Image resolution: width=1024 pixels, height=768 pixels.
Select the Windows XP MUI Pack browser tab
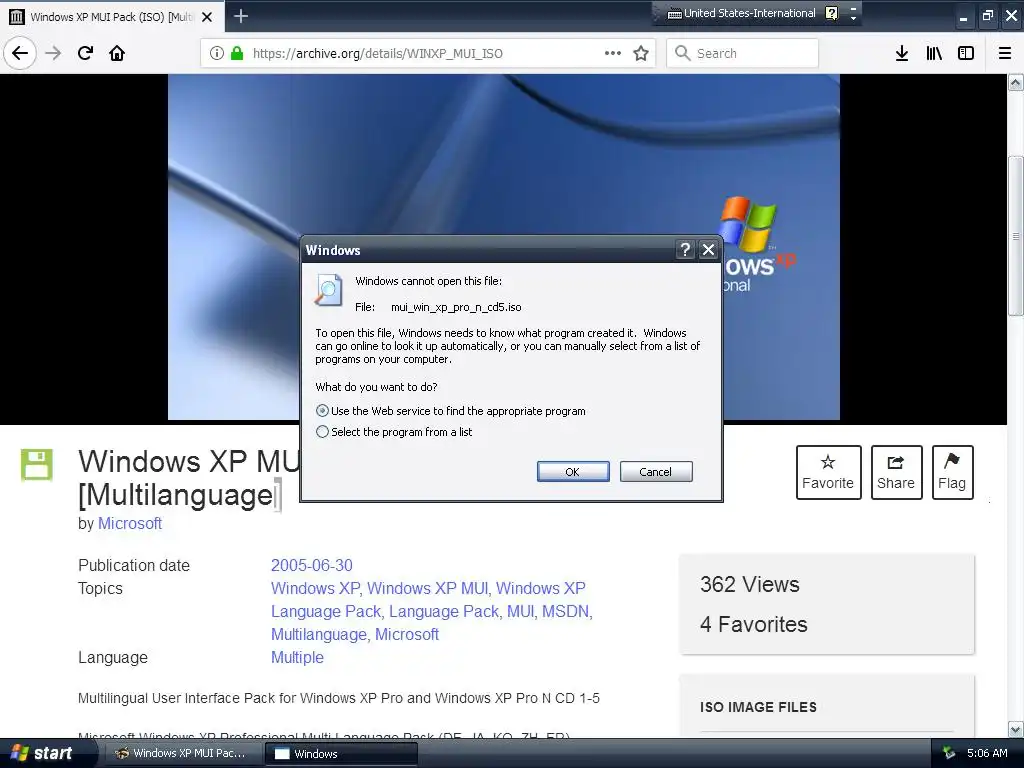[112, 17]
